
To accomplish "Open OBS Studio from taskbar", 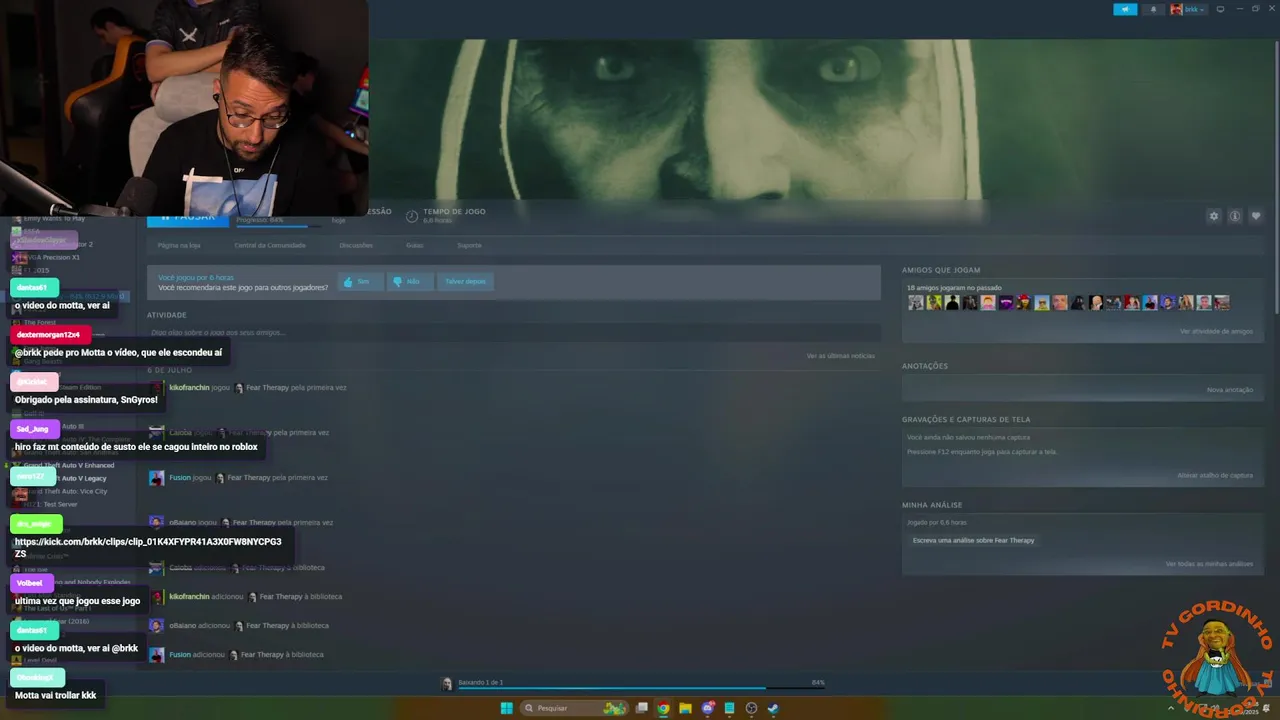I will click(x=752, y=708).
